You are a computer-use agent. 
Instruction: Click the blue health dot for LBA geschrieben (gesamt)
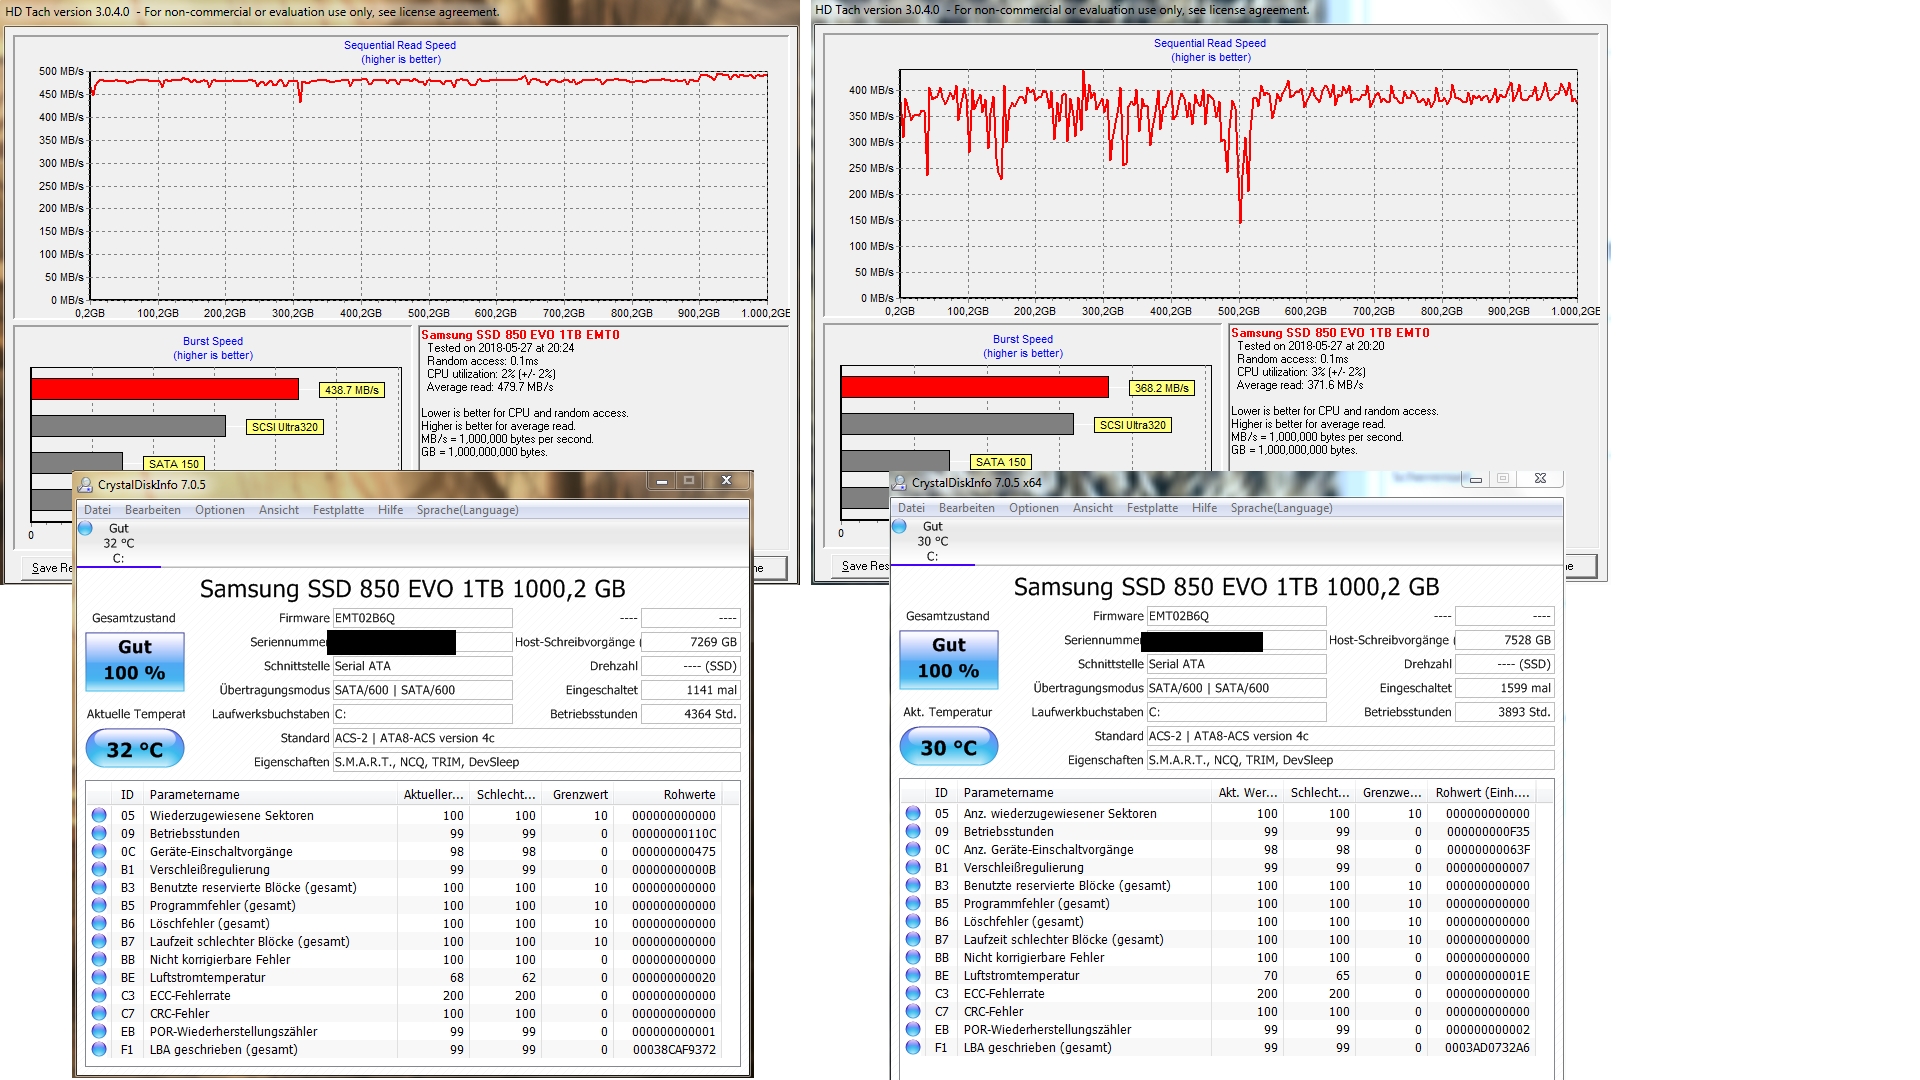pos(97,1049)
